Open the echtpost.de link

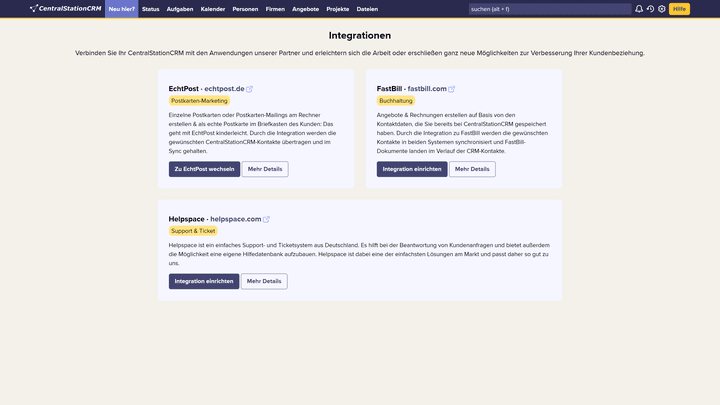(224, 89)
